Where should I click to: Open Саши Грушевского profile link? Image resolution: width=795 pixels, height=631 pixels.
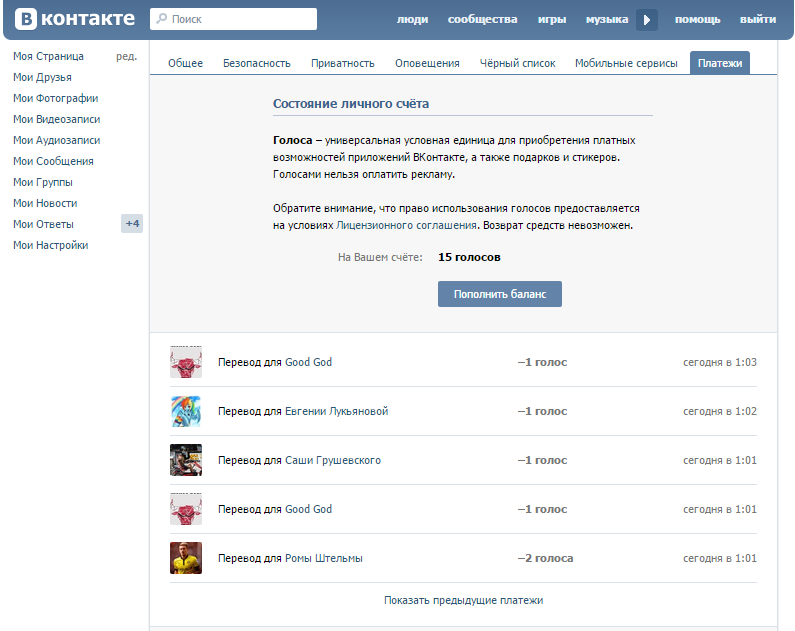click(x=333, y=460)
